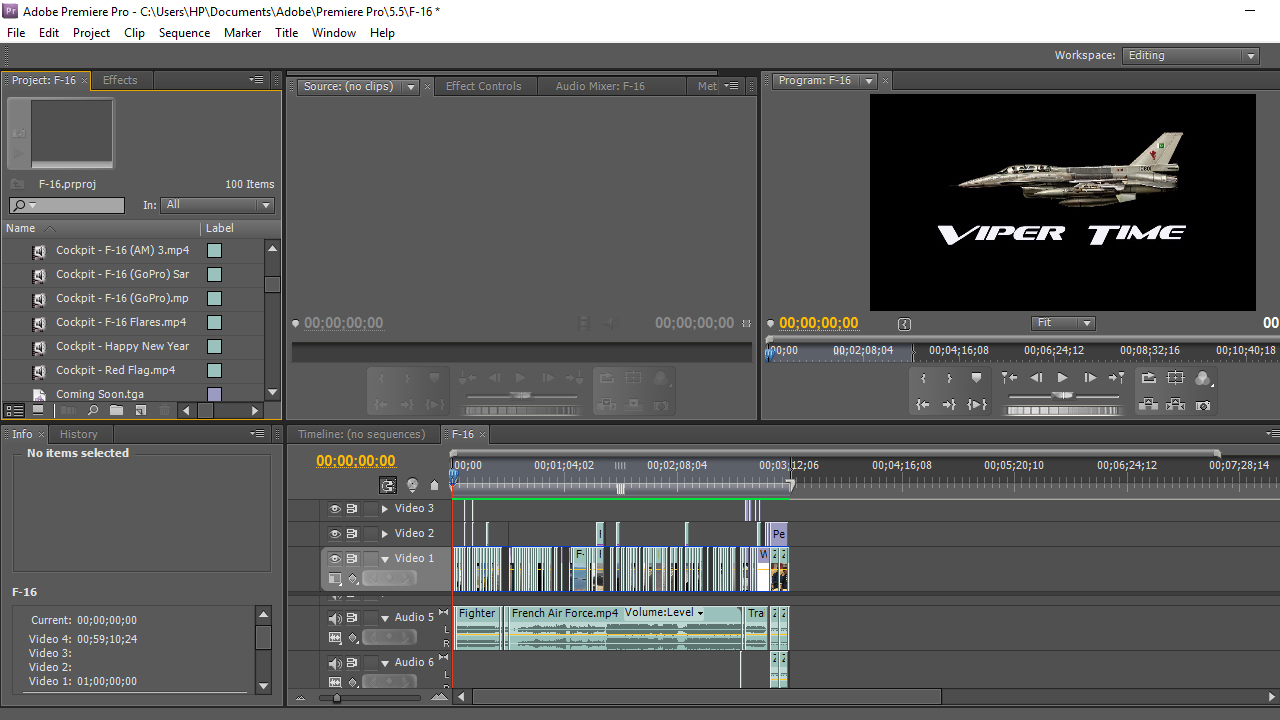Switch to the History tab
1280x720 pixels.
[x=78, y=434]
